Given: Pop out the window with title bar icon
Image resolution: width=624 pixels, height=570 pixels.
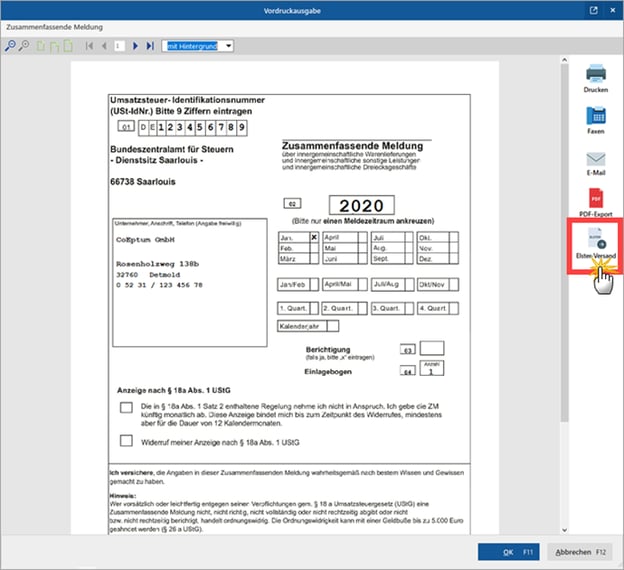Looking at the screenshot, I should click(x=593, y=11).
